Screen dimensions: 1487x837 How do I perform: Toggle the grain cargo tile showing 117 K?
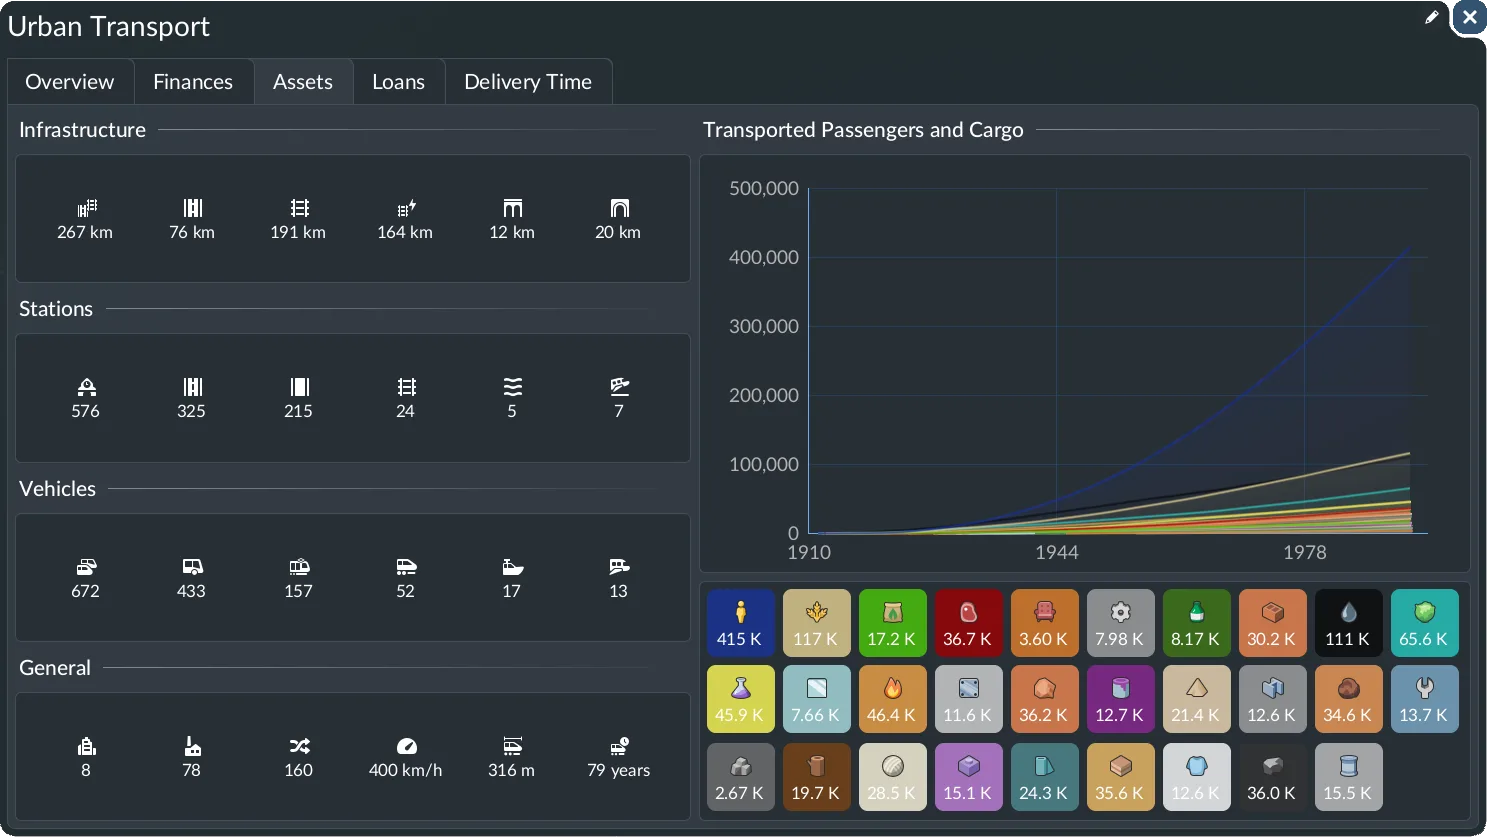pos(817,623)
